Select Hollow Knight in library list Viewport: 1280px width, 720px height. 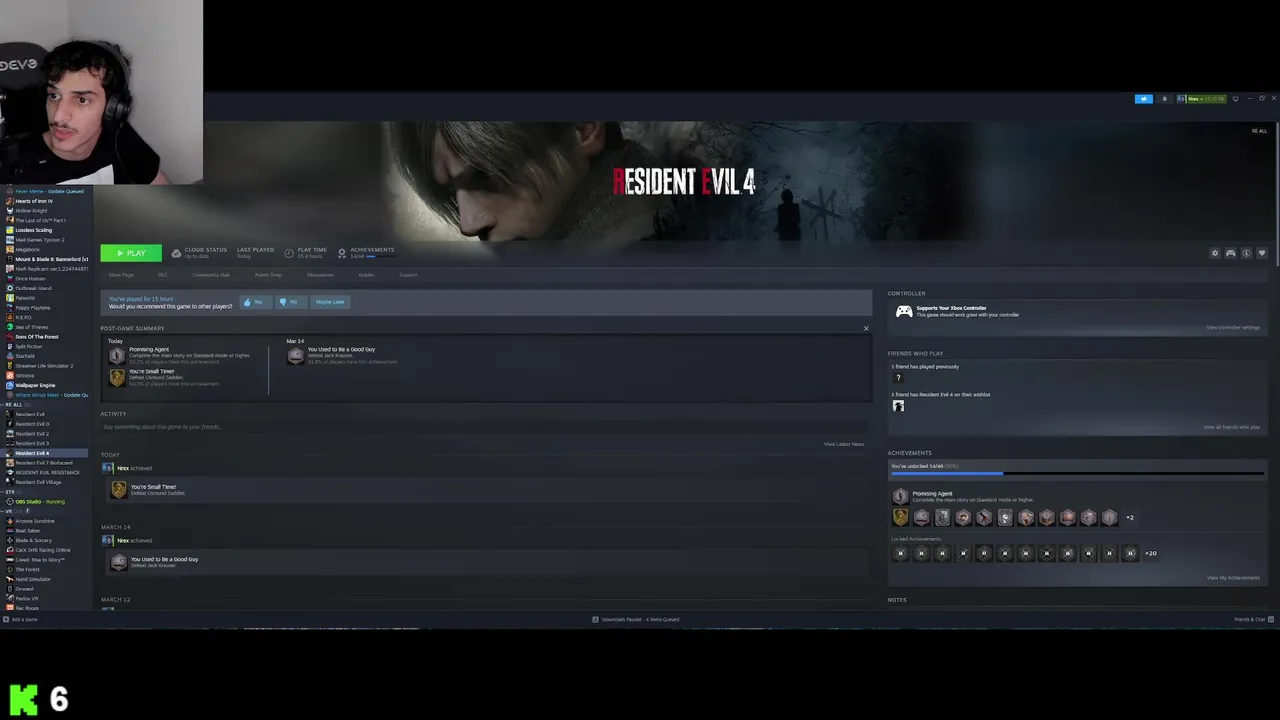point(31,211)
